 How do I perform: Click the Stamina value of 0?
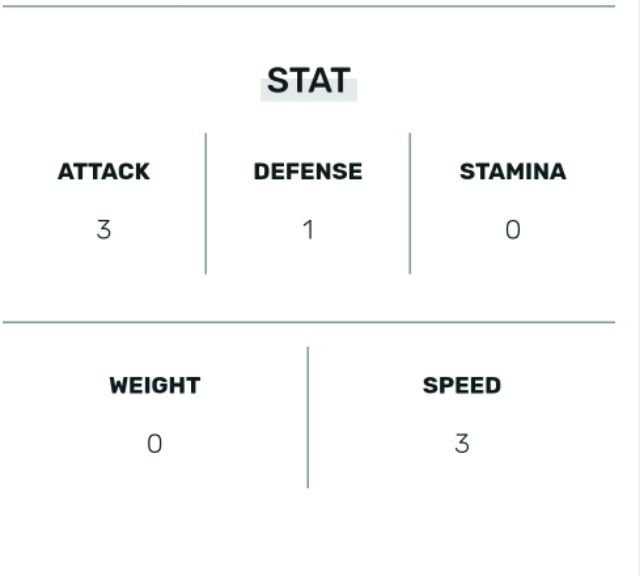tap(512, 230)
